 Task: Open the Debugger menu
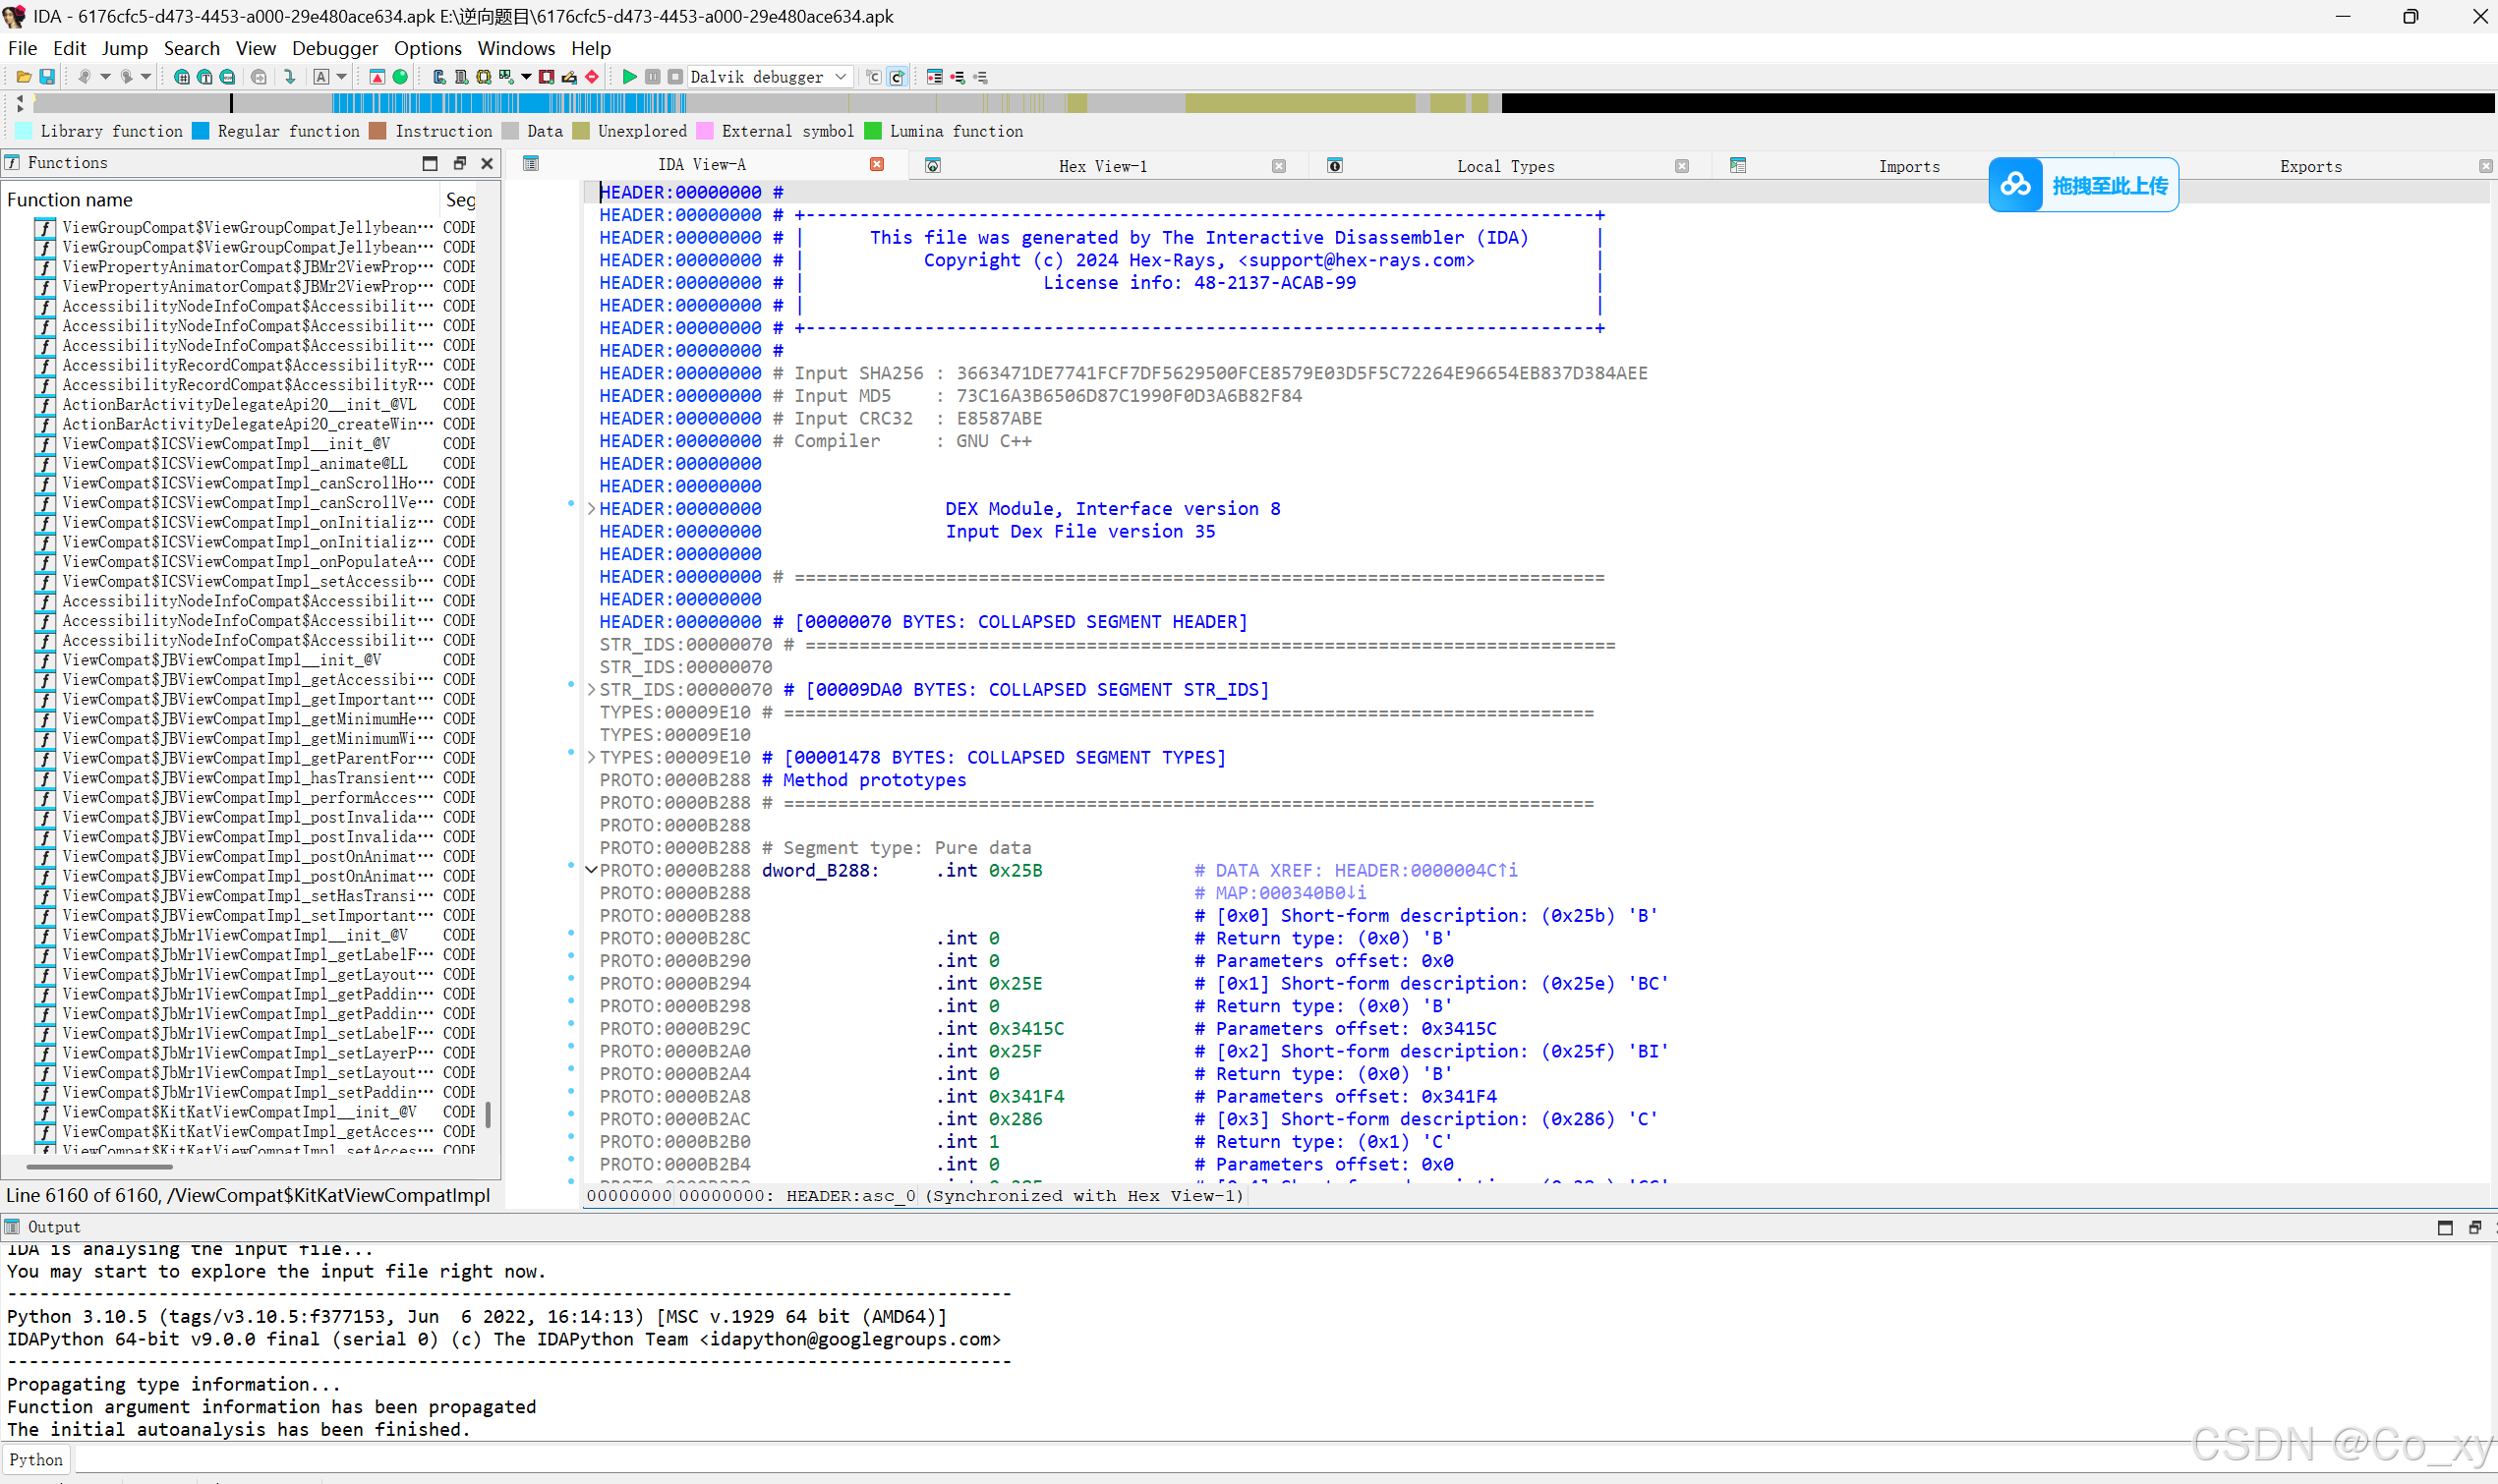pyautogui.click(x=335, y=48)
